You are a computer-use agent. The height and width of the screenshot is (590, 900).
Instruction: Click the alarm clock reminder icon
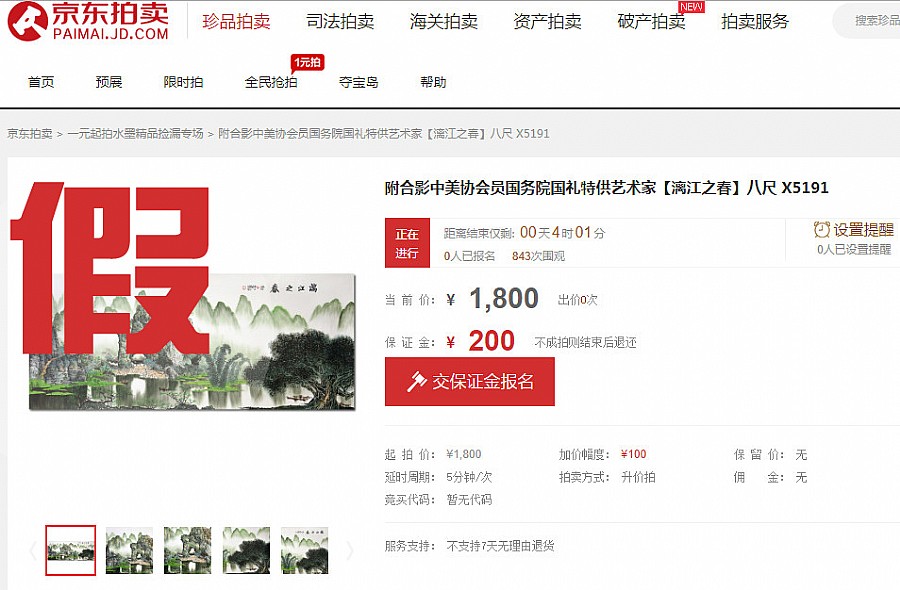[x=821, y=230]
